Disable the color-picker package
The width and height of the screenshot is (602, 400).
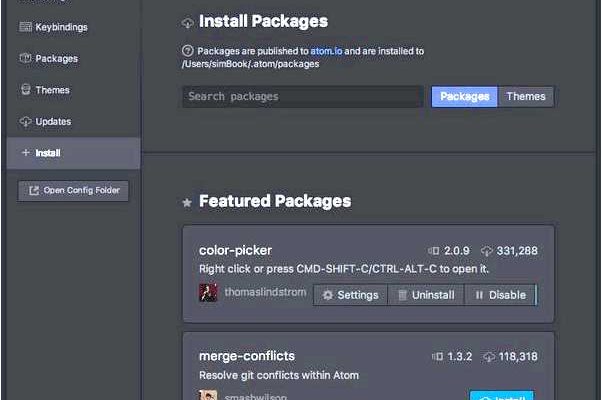point(501,295)
